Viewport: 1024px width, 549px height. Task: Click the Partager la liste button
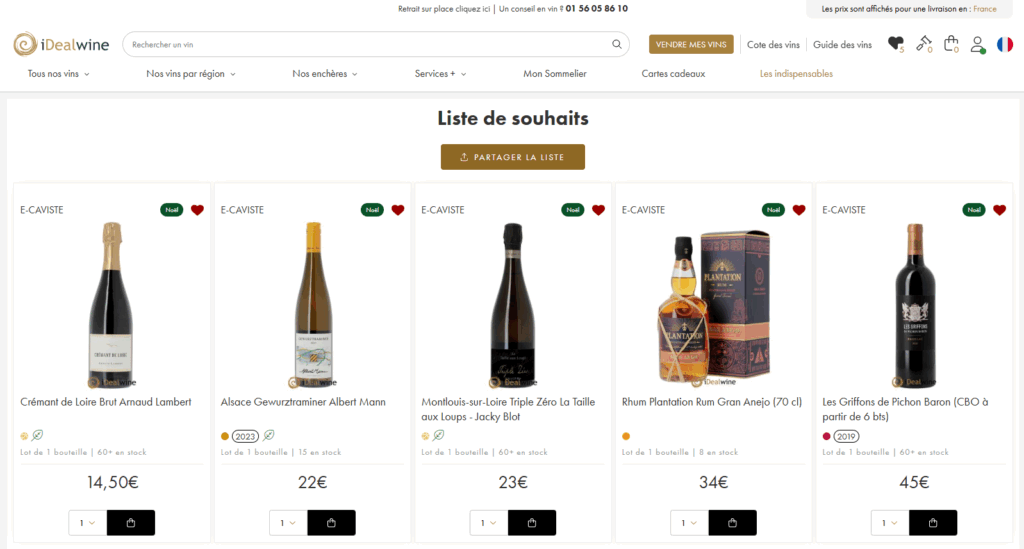coord(512,157)
